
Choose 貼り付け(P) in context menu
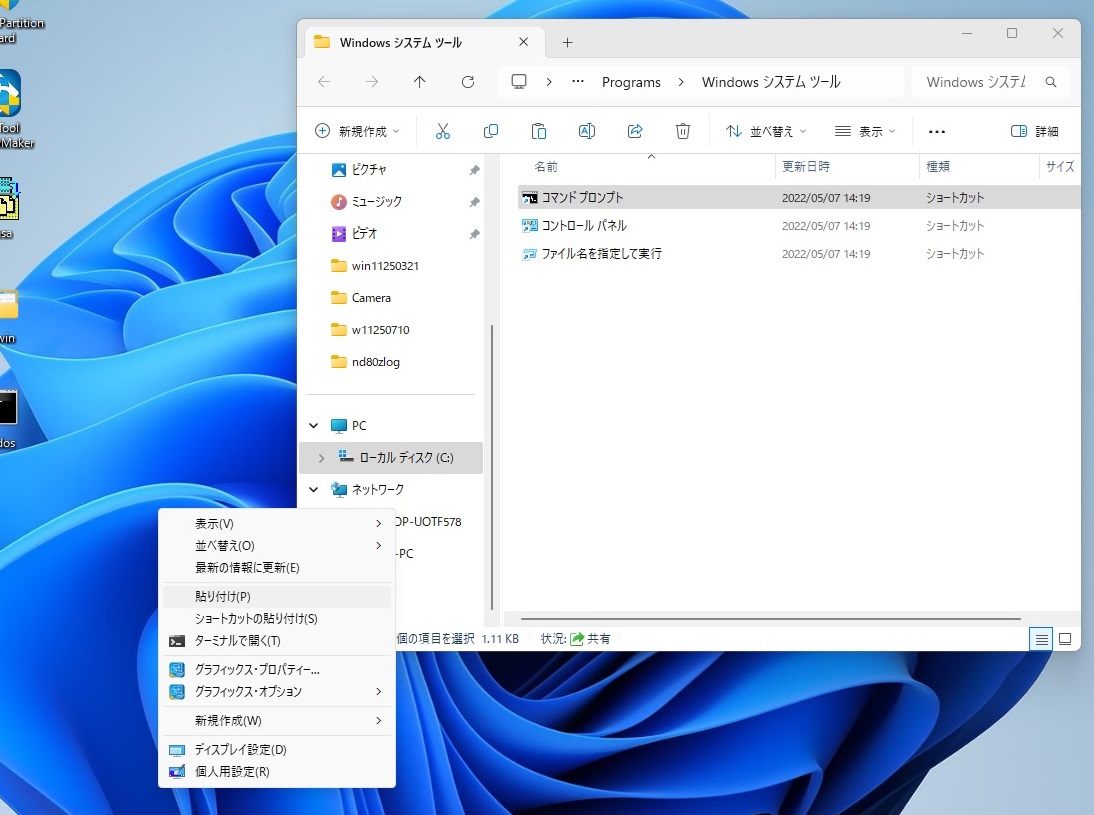pos(277,597)
